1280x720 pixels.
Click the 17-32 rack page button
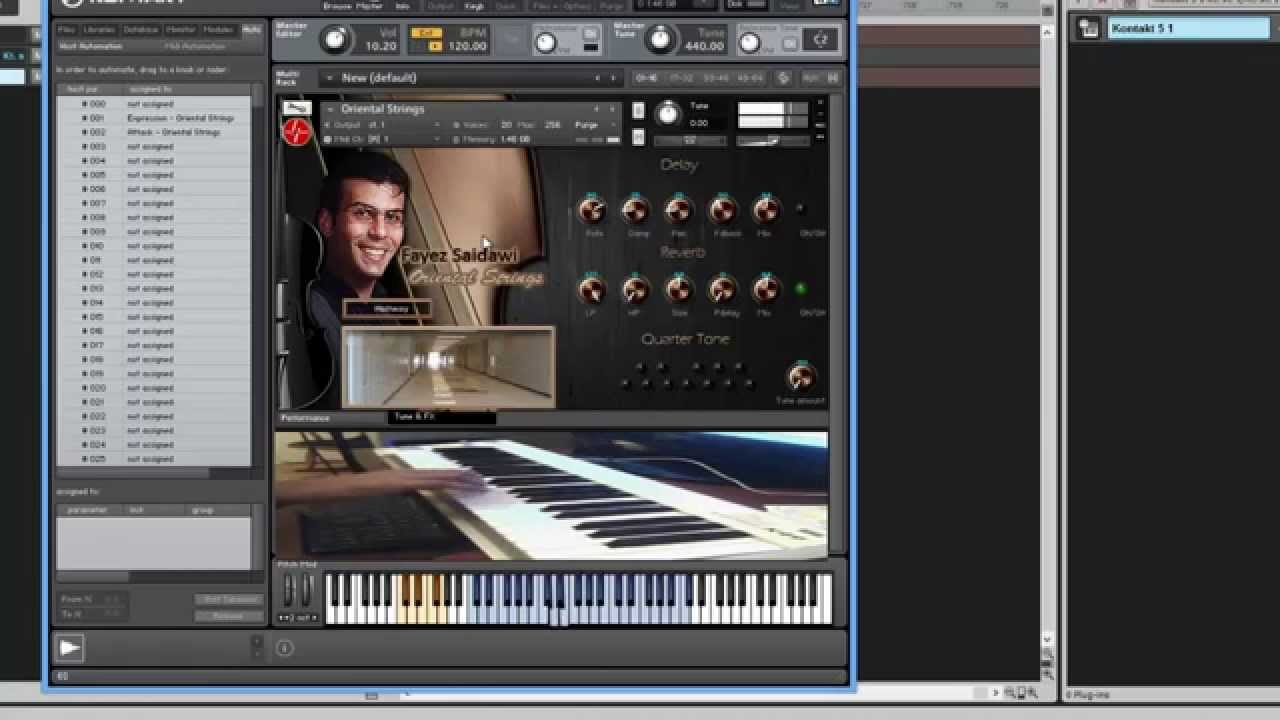[x=681, y=78]
